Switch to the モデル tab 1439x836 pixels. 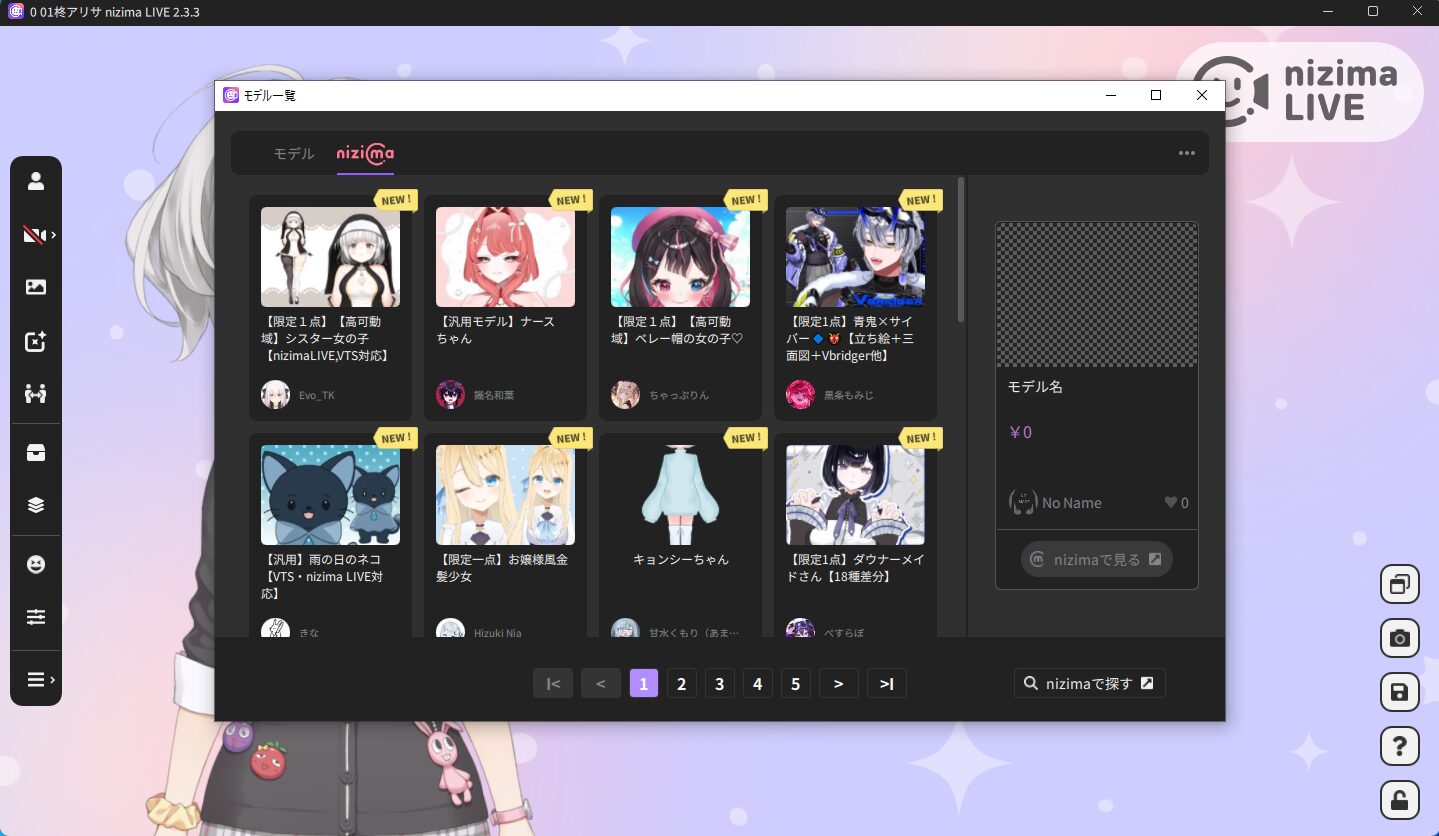[x=293, y=154]
